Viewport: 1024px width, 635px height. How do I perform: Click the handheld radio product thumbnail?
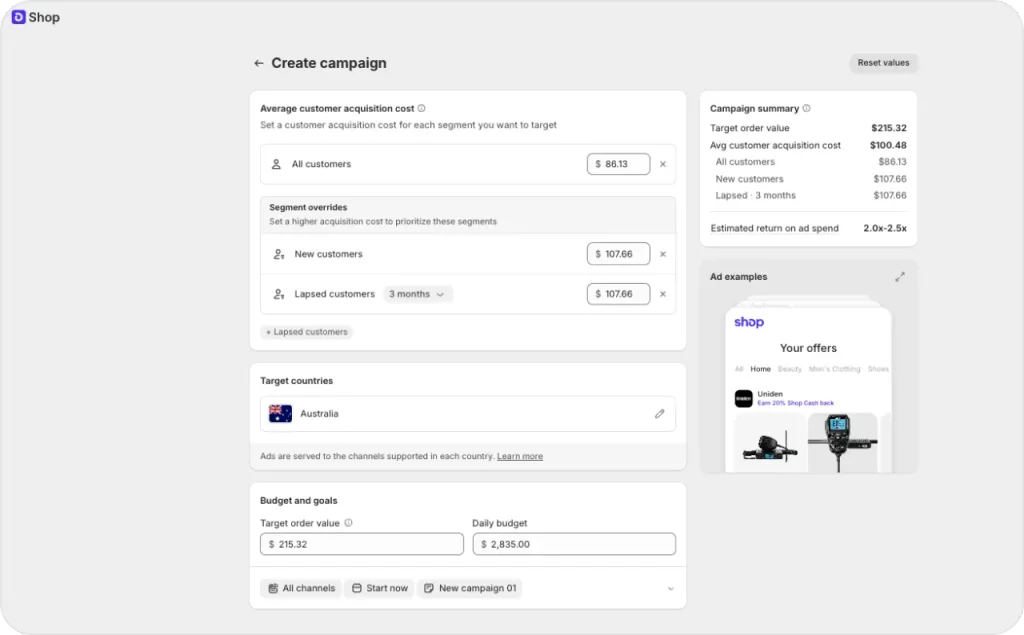tap(842, 443)
